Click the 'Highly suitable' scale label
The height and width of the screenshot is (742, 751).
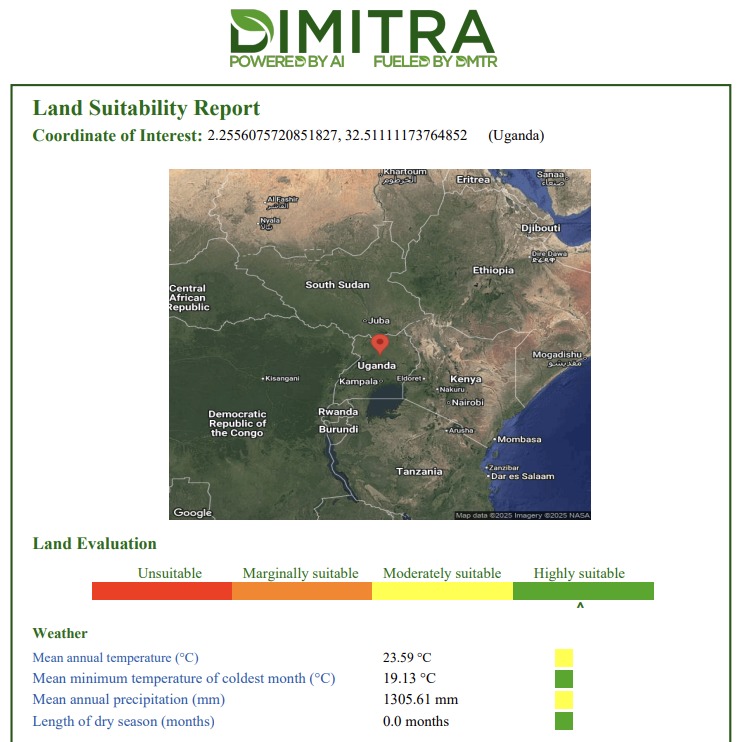click(579, 573)
